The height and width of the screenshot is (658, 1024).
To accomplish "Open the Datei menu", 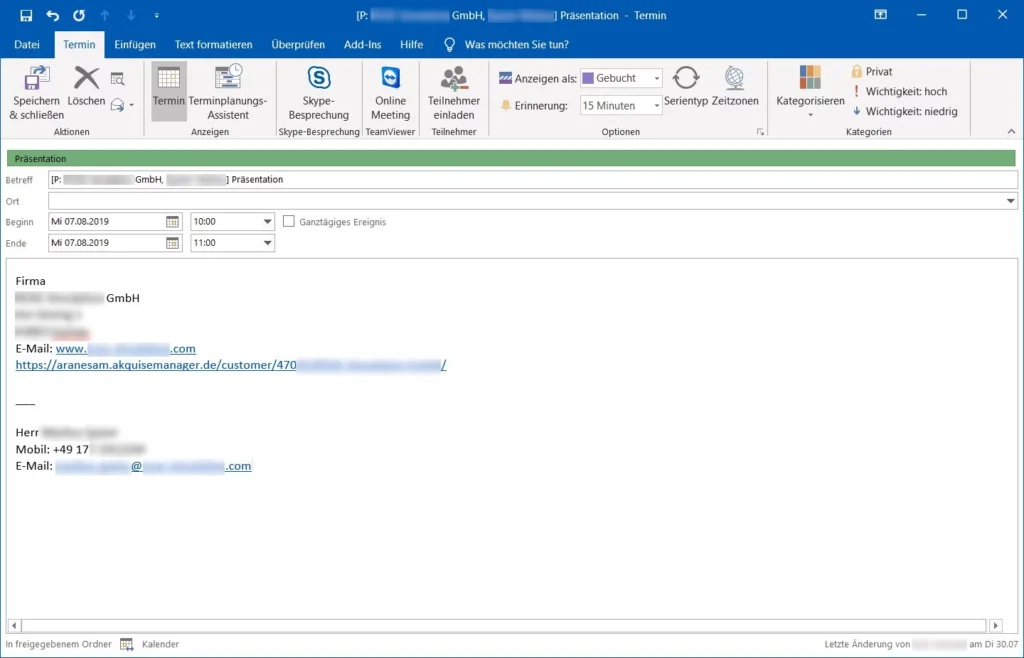I will (x=27, y=44).
